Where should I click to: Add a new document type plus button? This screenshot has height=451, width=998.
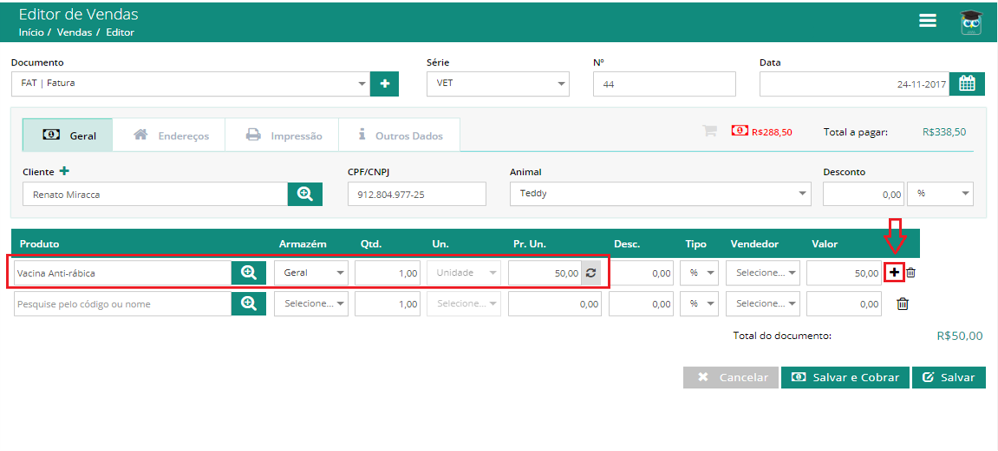[384, 84]
